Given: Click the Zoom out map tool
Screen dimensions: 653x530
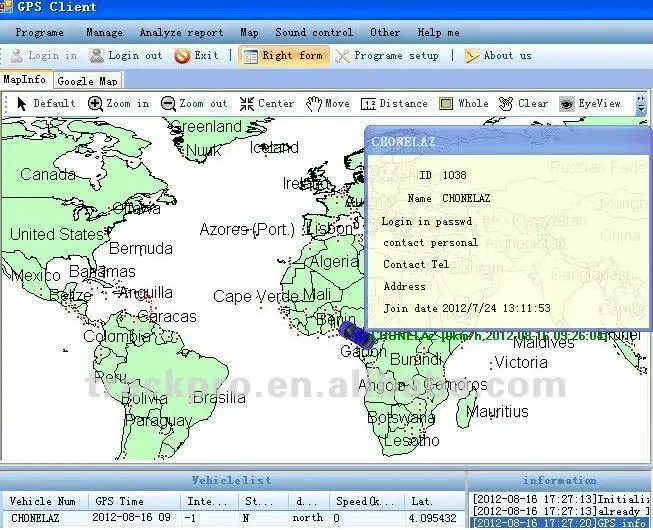Looking at the screenshot, I should (x=194, y=103).
